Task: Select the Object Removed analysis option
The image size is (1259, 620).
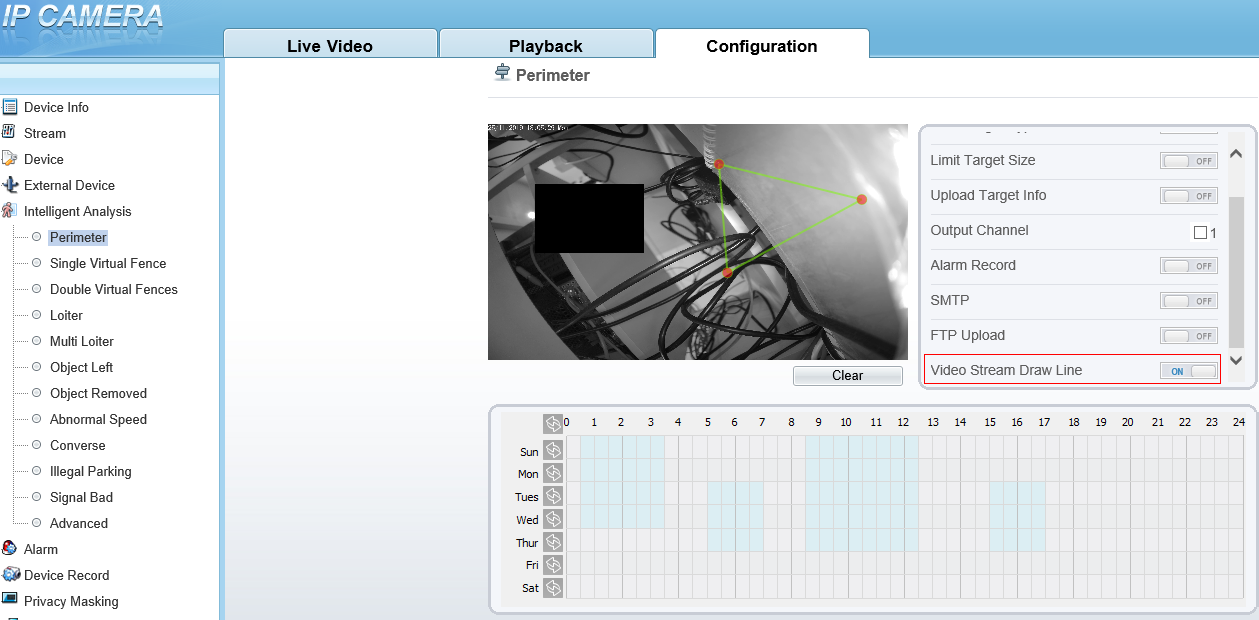Action: [98, 393]
